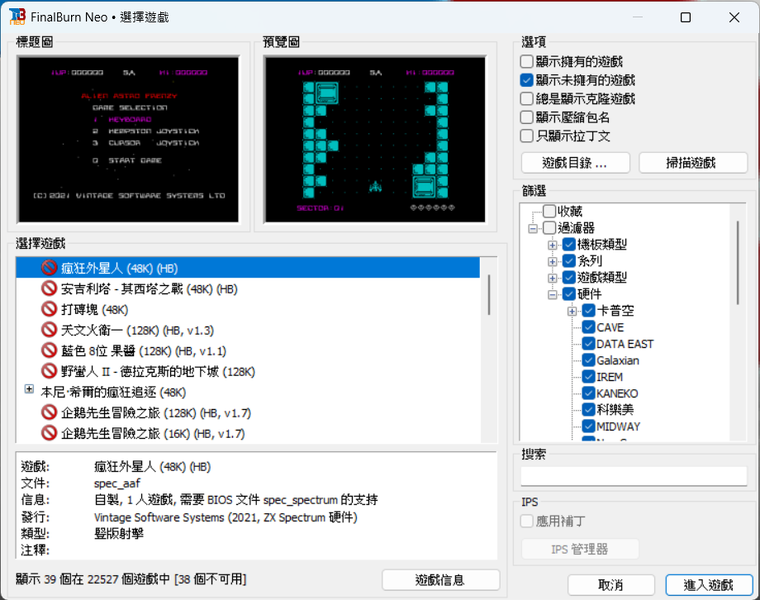
Task: Click the 標題圖 title screenshot thumbnail
Action: coord(128,139)
